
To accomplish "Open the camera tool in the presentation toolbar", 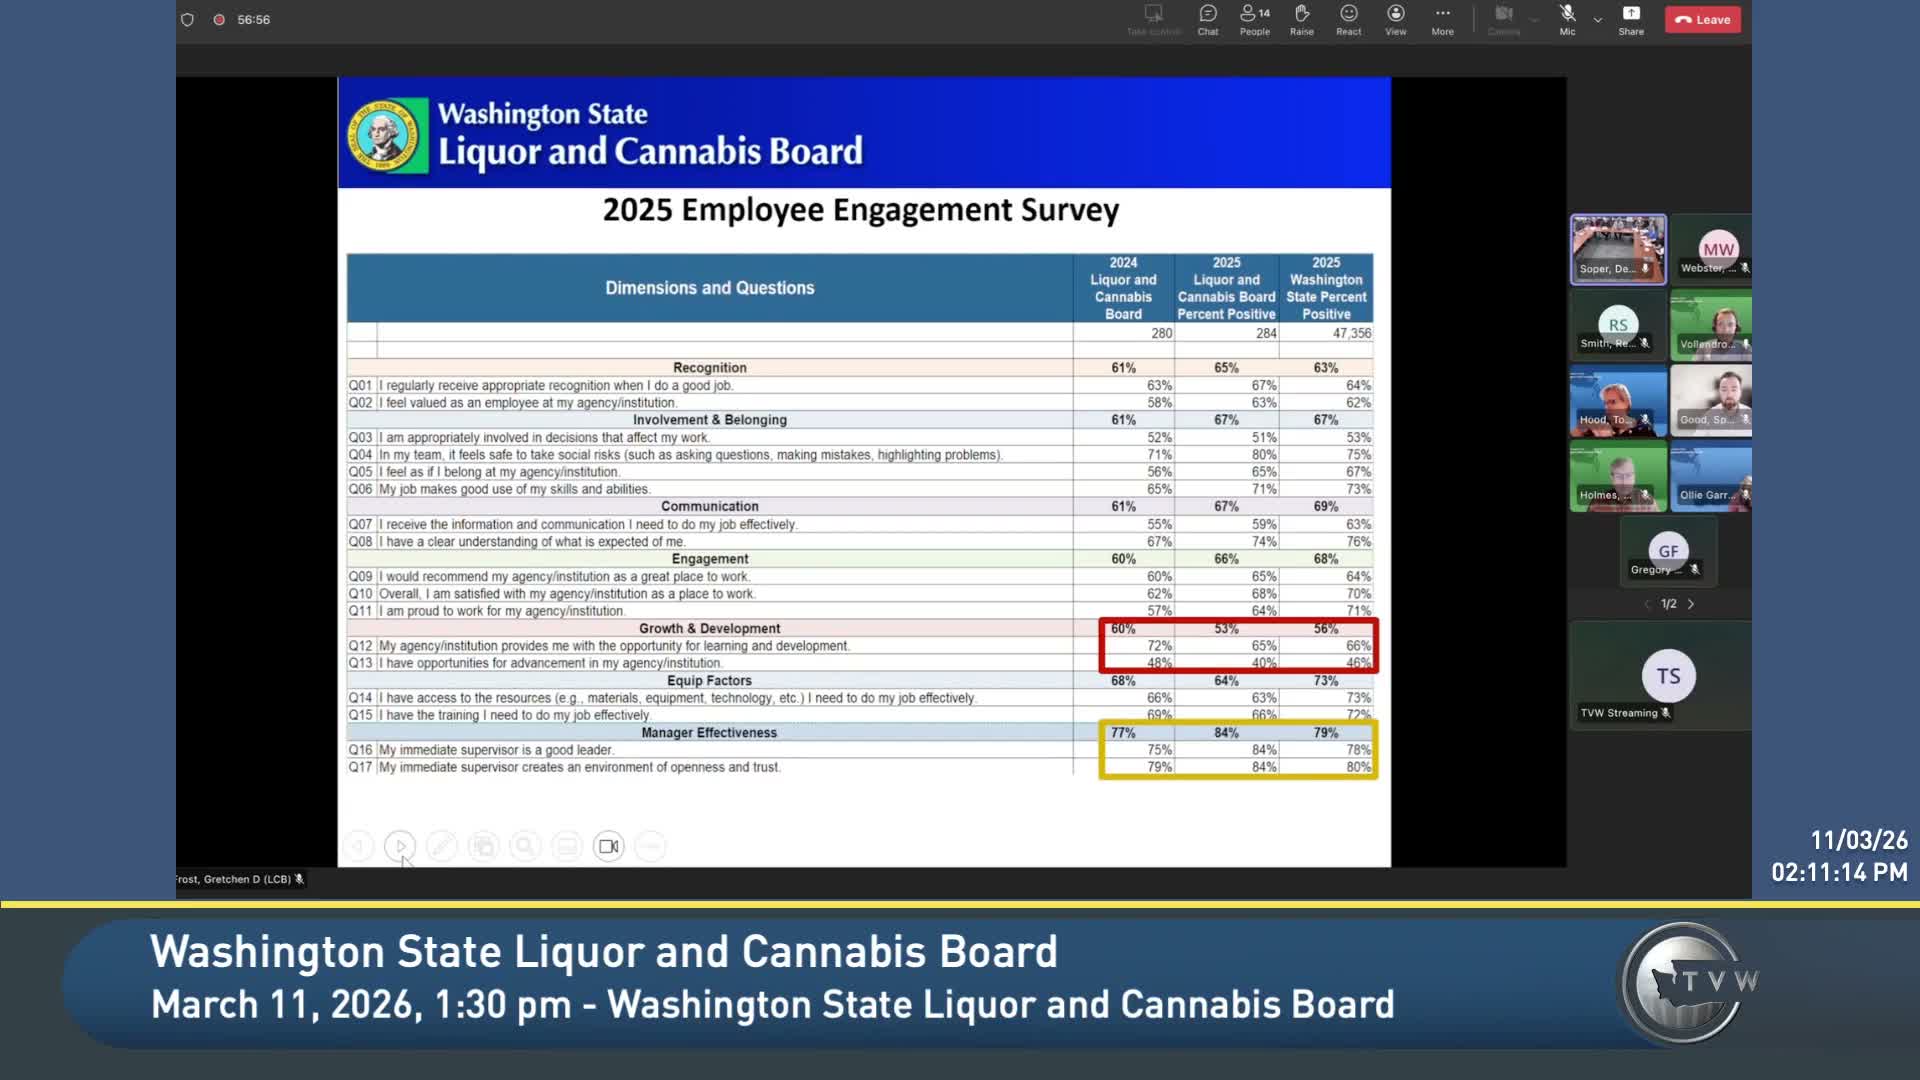I will (x=608, y=845).
